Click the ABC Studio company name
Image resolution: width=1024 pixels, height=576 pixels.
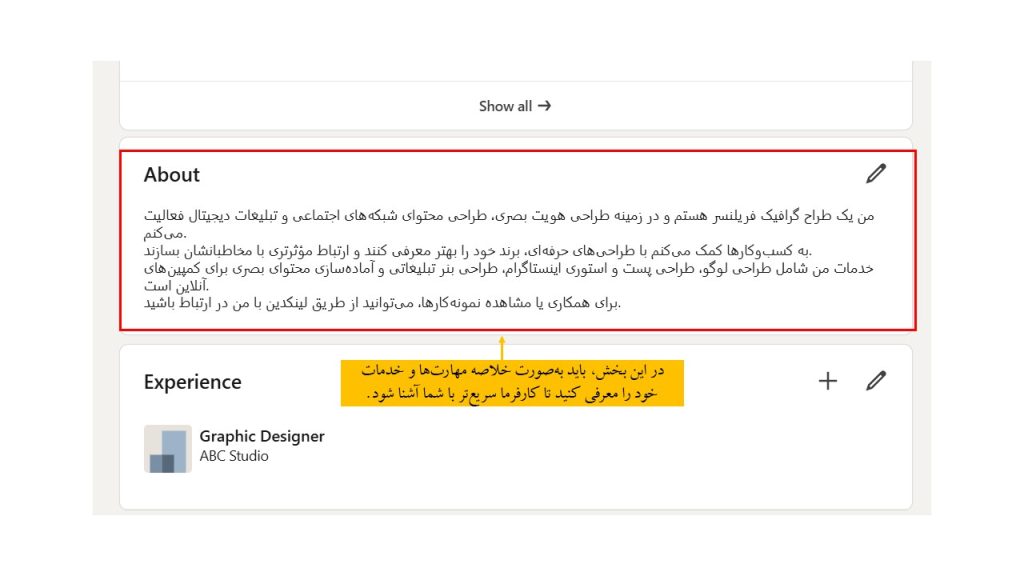[x=234, y=456]
